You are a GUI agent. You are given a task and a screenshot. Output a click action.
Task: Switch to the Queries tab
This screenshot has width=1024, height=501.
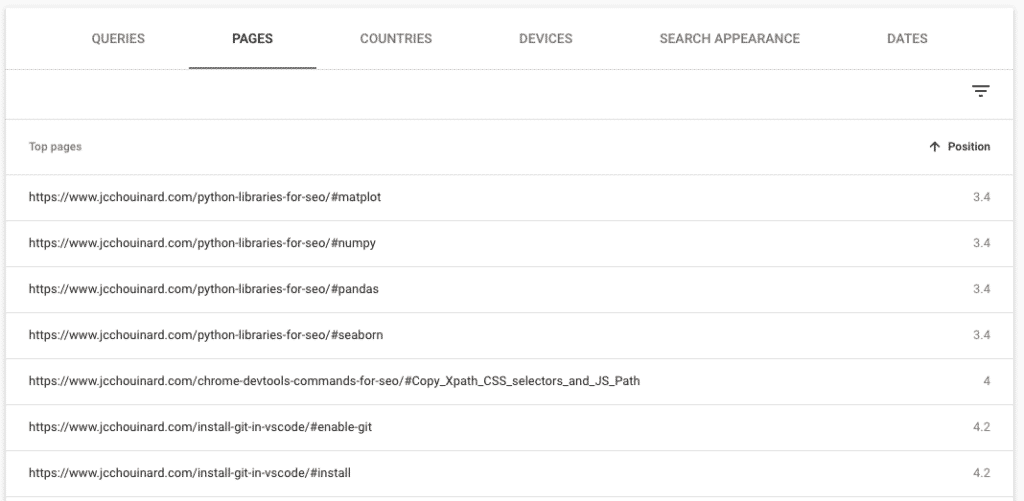click(118, 39)
